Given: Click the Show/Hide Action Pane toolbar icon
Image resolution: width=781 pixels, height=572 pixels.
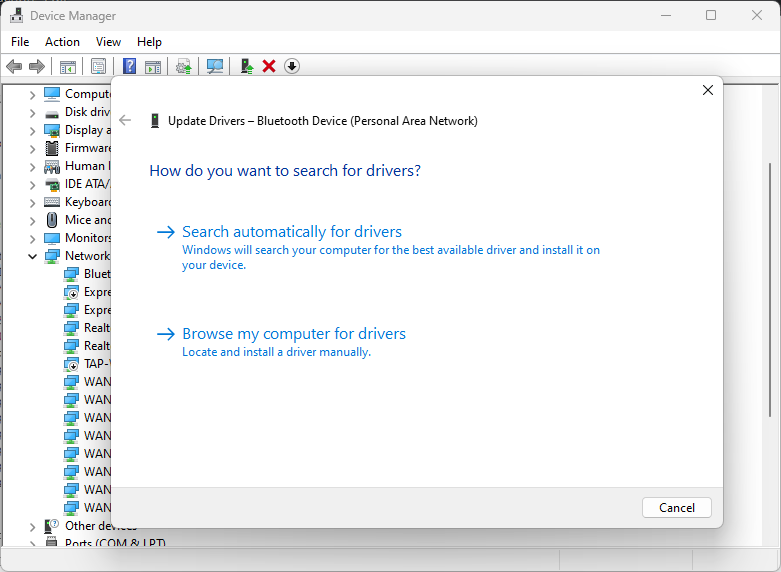Looking at the screenshot, I should 153,66.
